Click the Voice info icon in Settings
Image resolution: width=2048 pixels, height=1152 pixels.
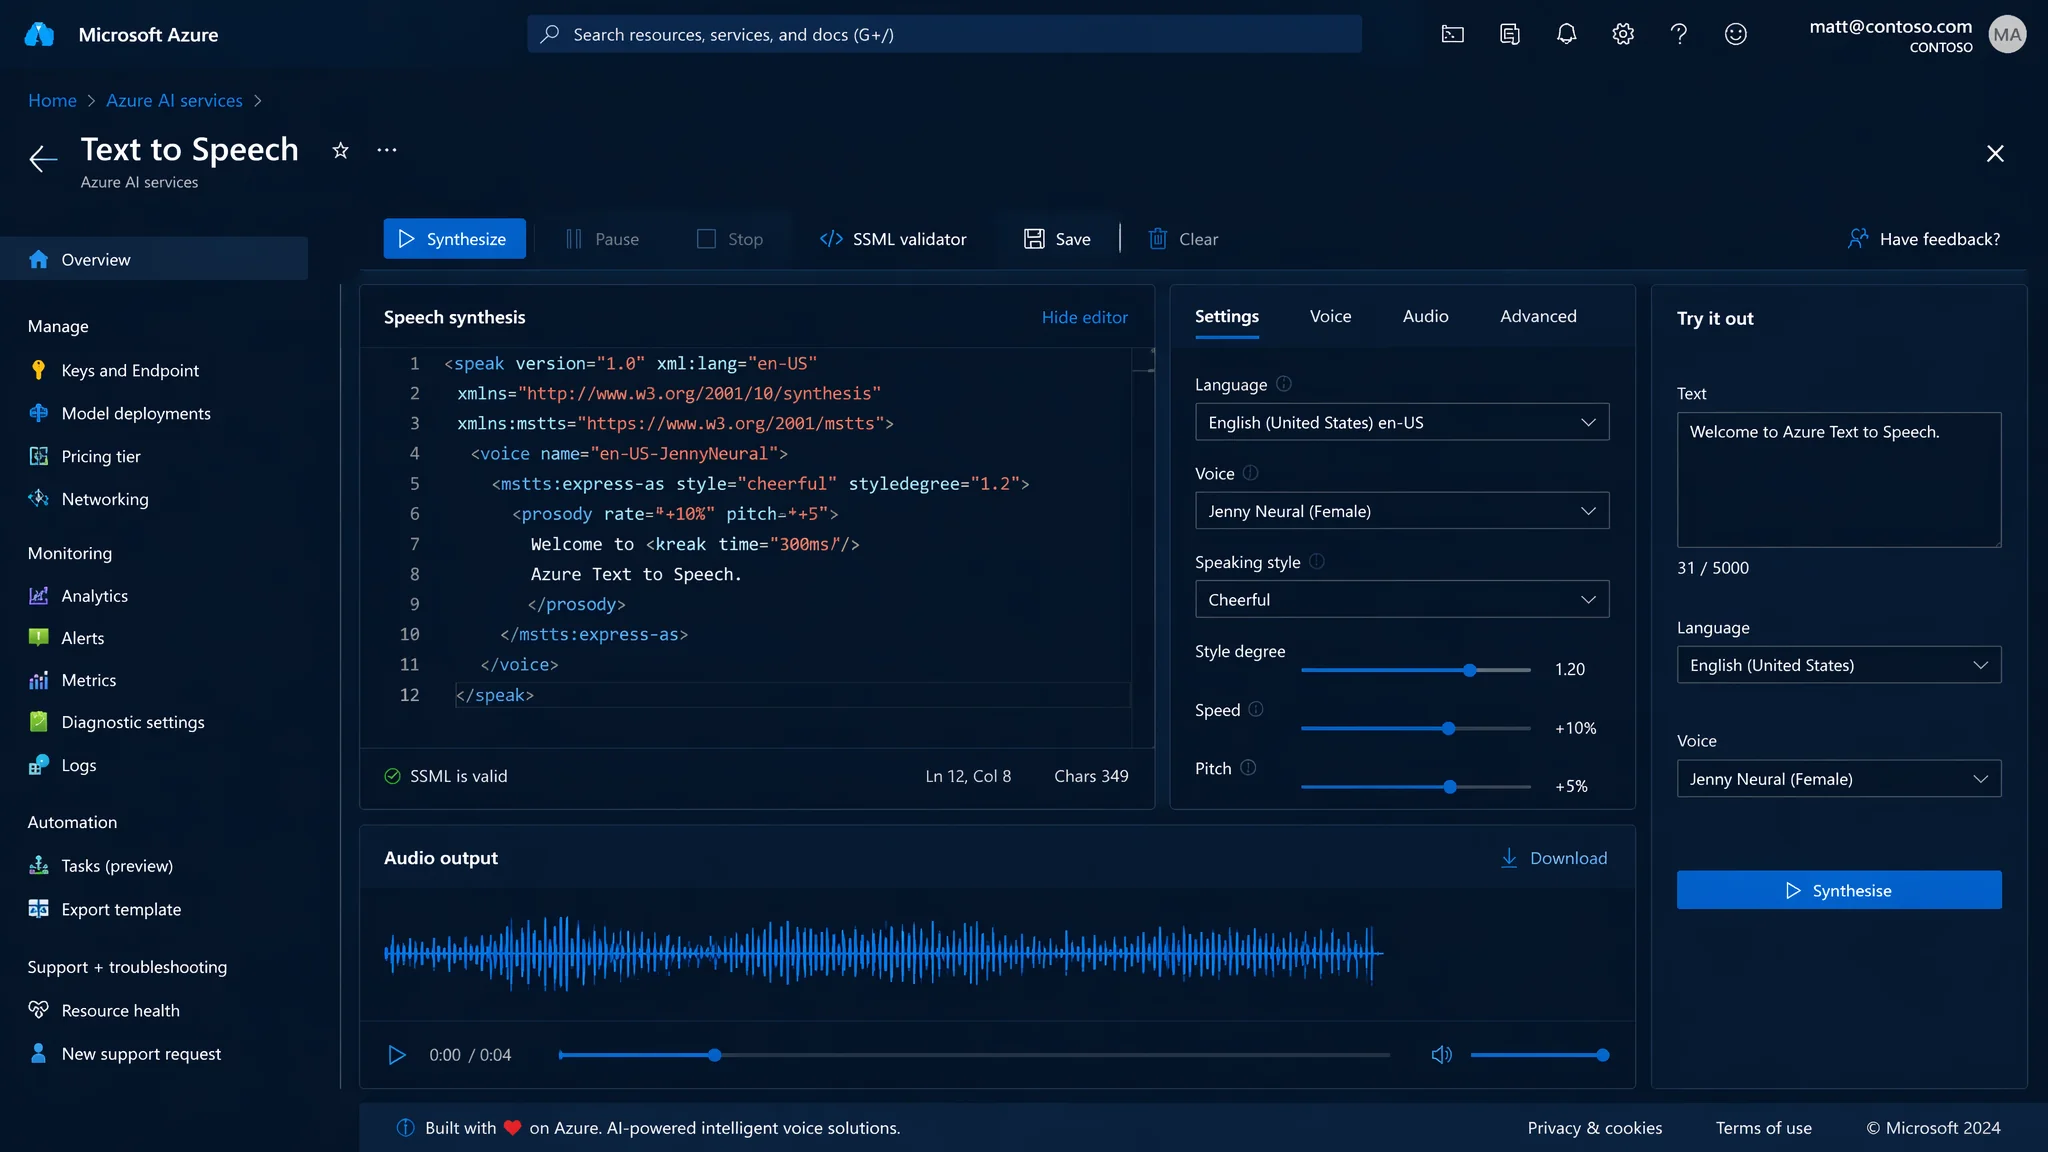pyautogui.click(x=1250, y=473)
